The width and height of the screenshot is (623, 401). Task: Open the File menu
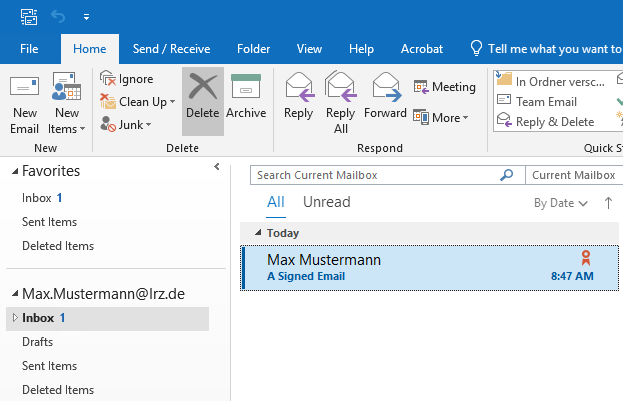29,49
